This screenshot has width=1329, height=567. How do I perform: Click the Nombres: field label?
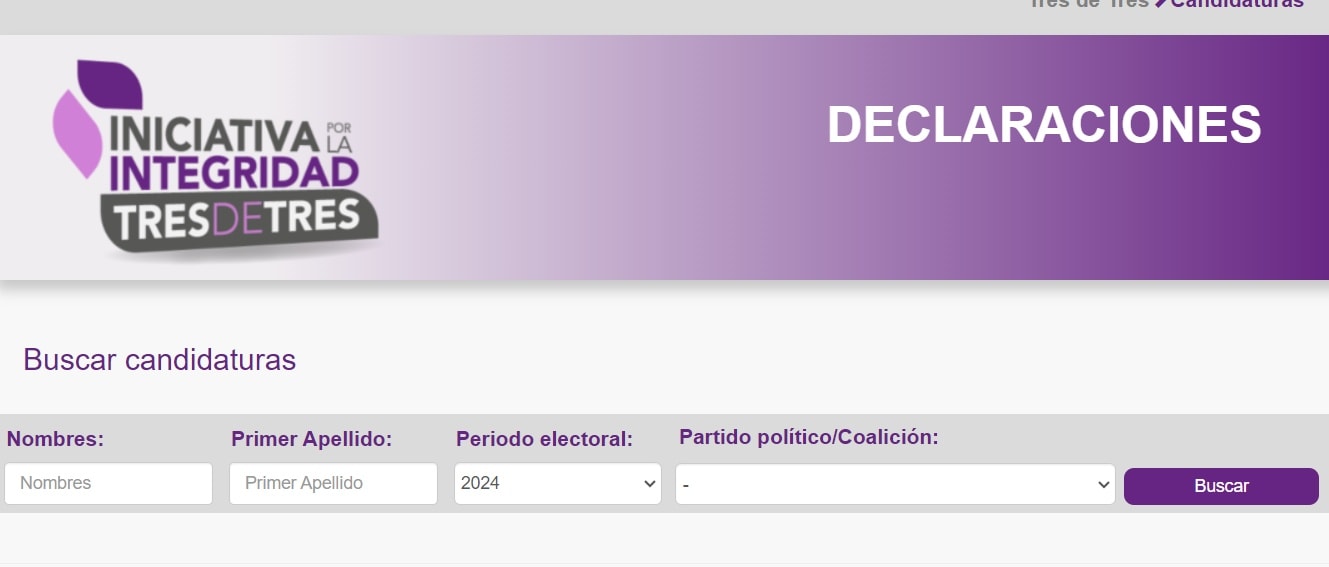point(55,439)
